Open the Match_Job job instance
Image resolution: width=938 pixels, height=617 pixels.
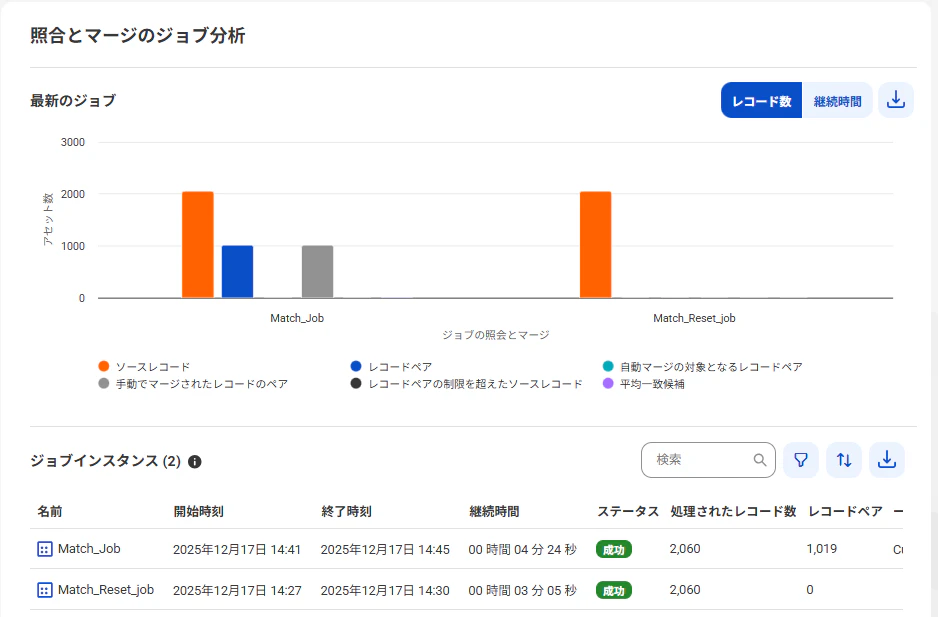(x=89, y=549)
